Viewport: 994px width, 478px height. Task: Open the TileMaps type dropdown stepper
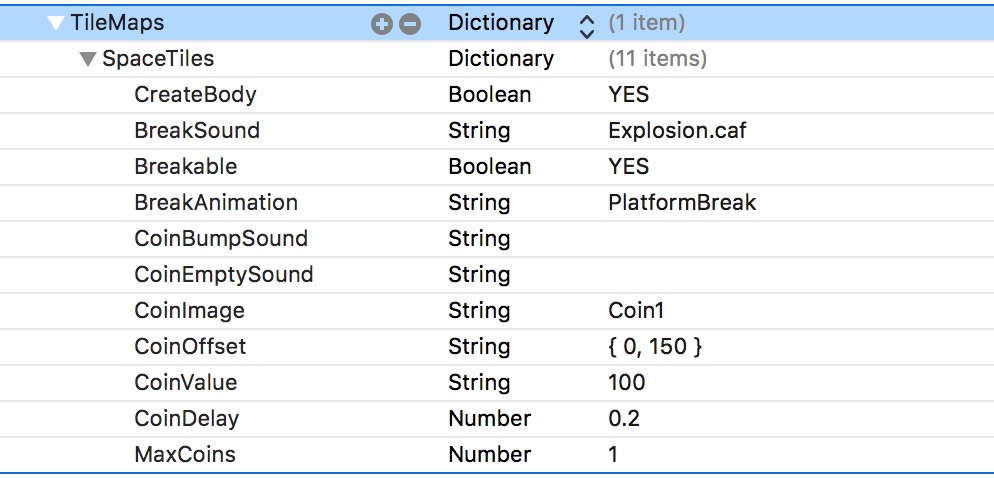[586, 24]
